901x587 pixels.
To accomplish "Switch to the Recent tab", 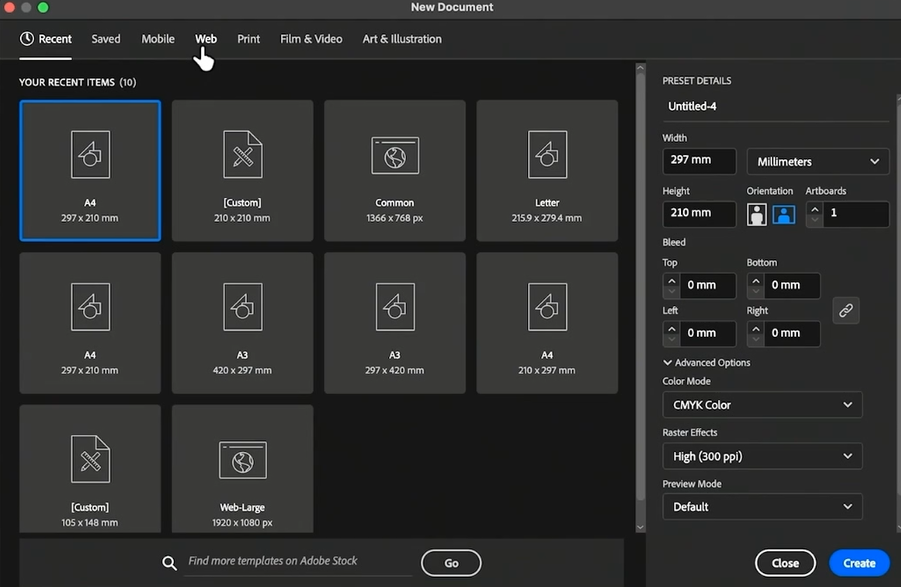I will [46, 39].
